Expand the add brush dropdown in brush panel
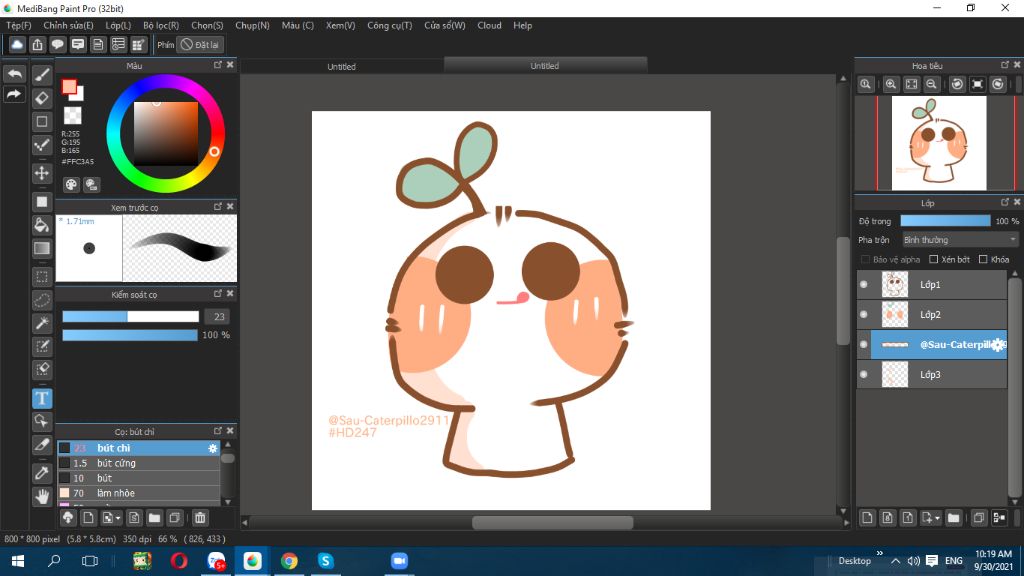The width and height of the screenshot is (1024, 576). point(118,518)
